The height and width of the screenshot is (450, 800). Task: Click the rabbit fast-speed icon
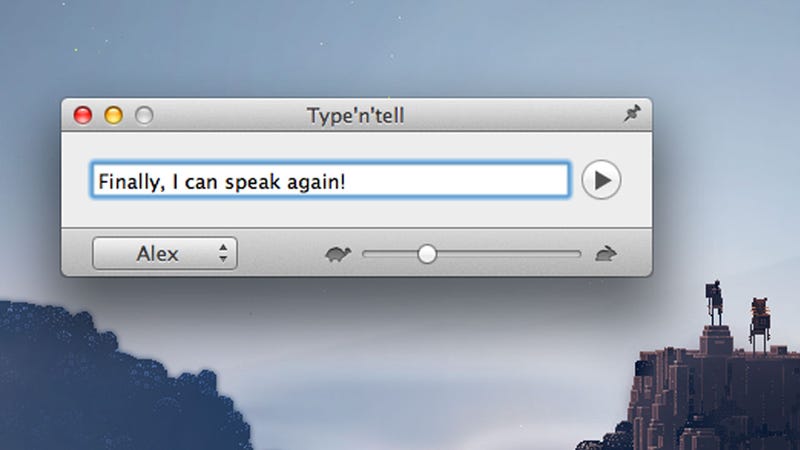(606, 253)
